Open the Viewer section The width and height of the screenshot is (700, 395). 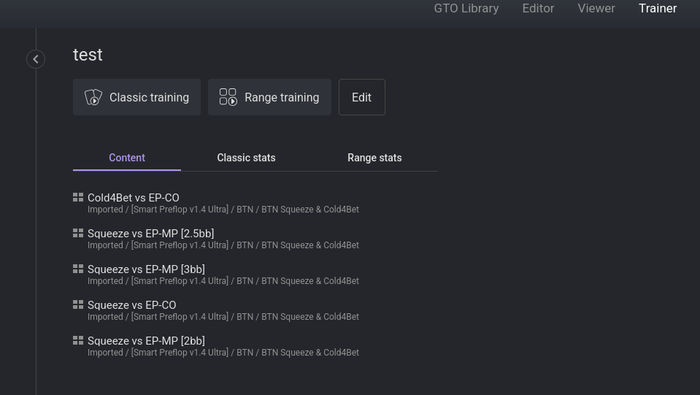(x=596, y=8)
